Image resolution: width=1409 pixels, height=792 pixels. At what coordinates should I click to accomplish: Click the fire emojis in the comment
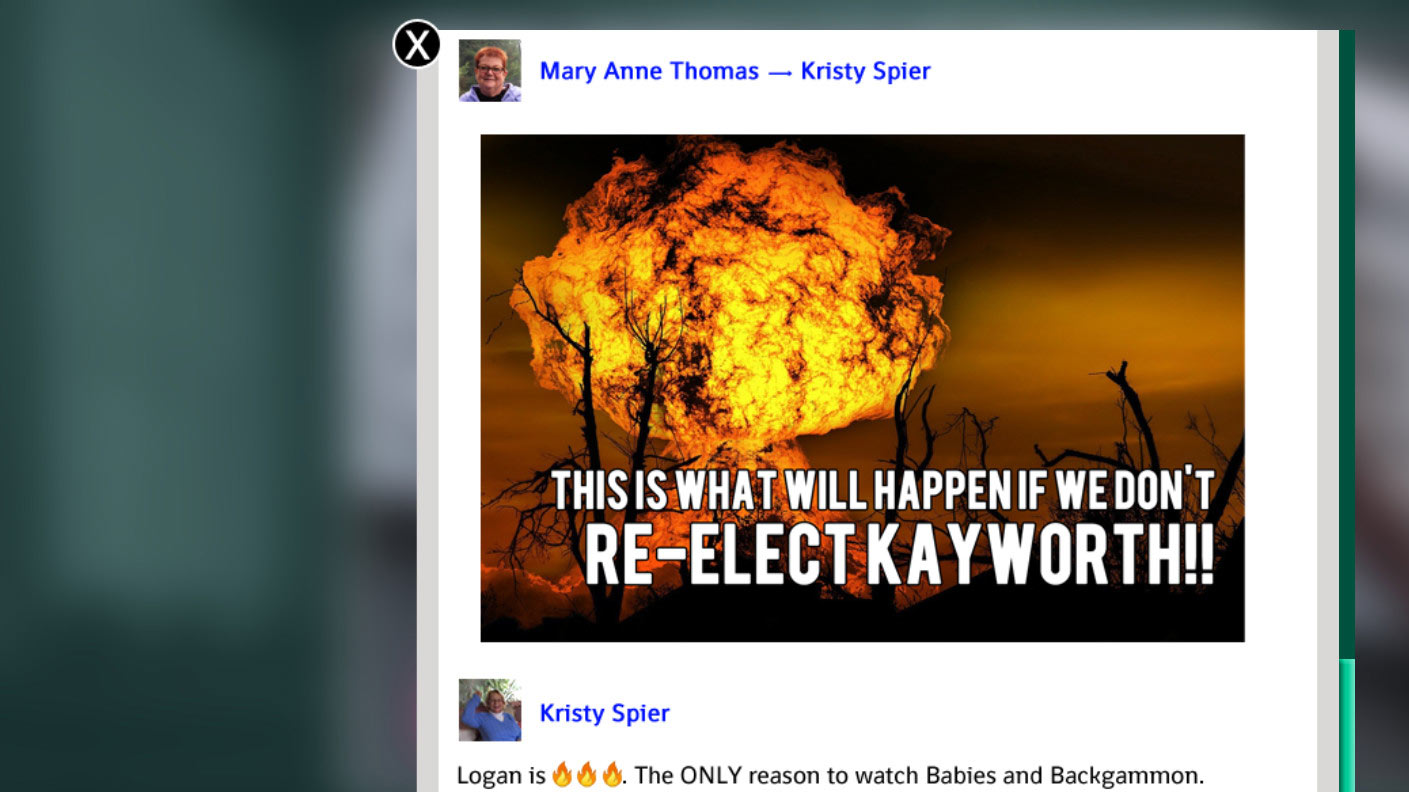(587, 774)
